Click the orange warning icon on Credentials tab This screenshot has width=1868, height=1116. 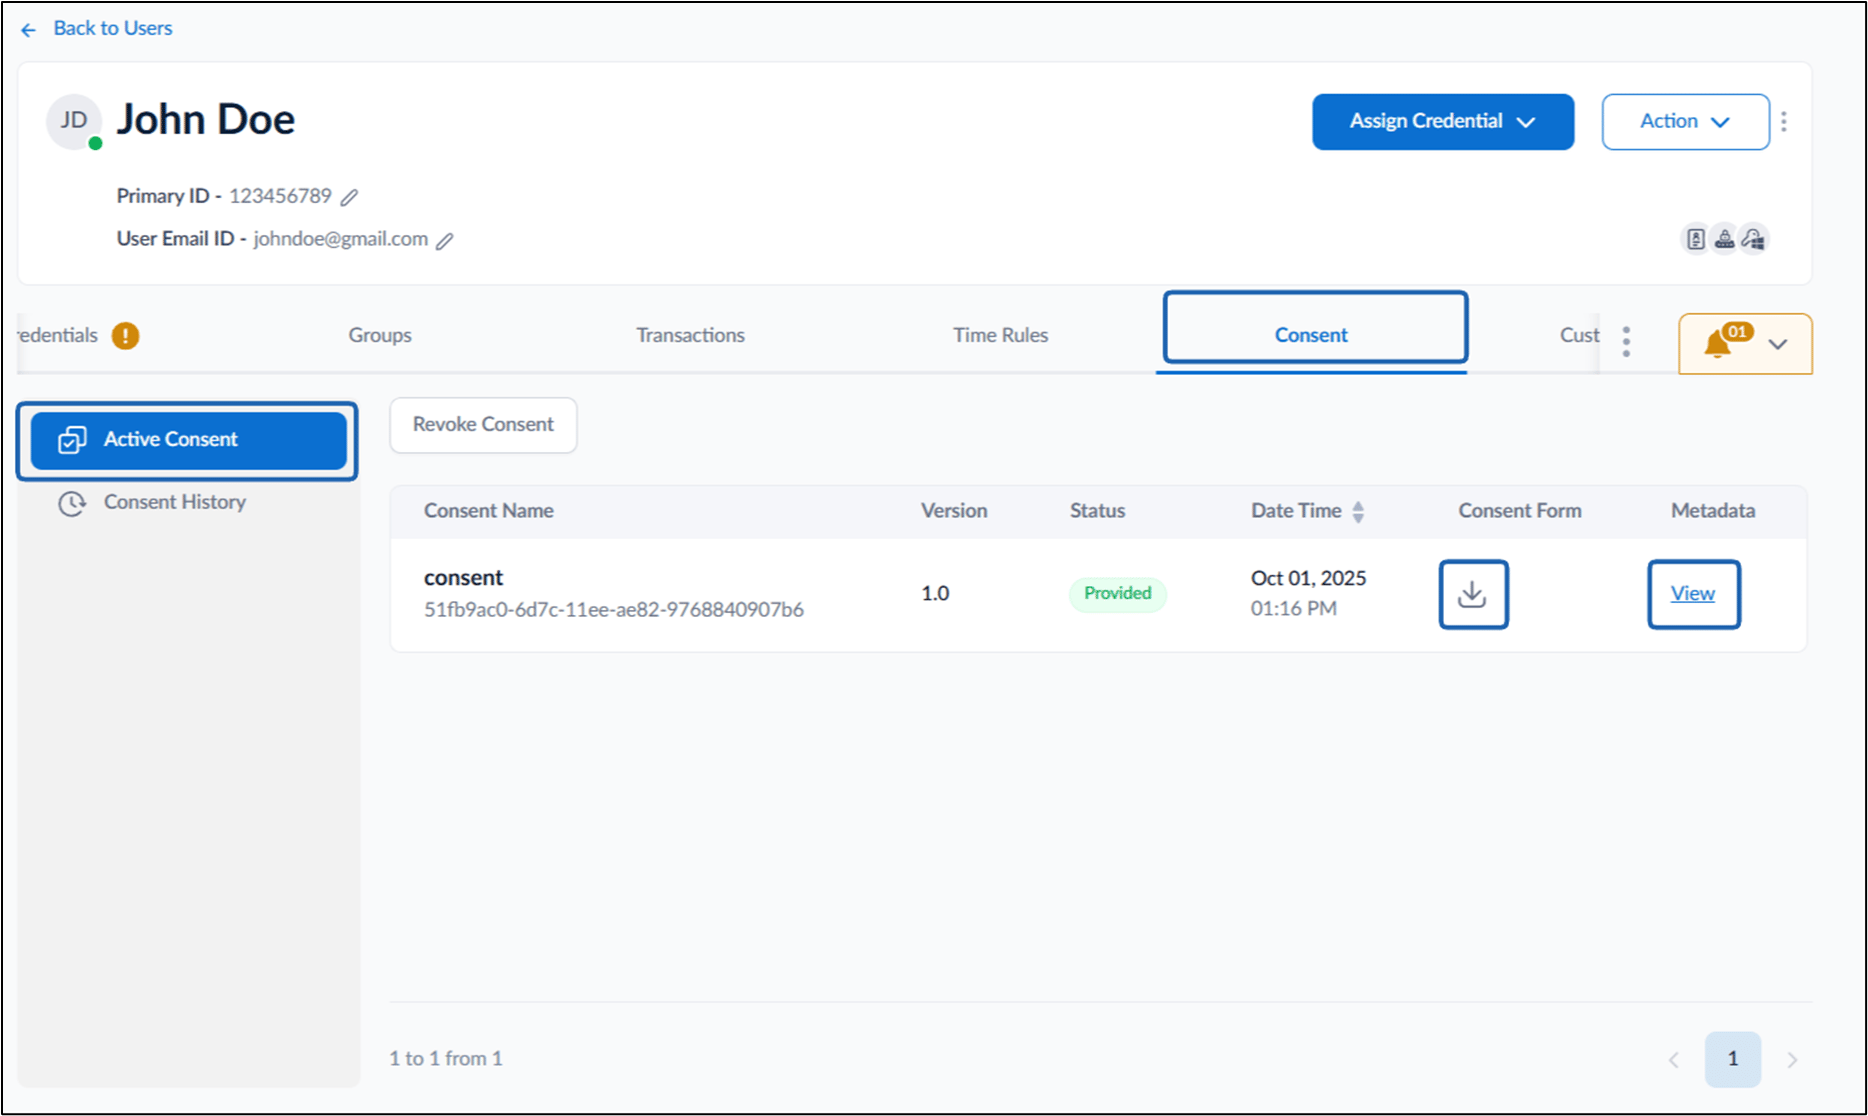pos(125,335)
